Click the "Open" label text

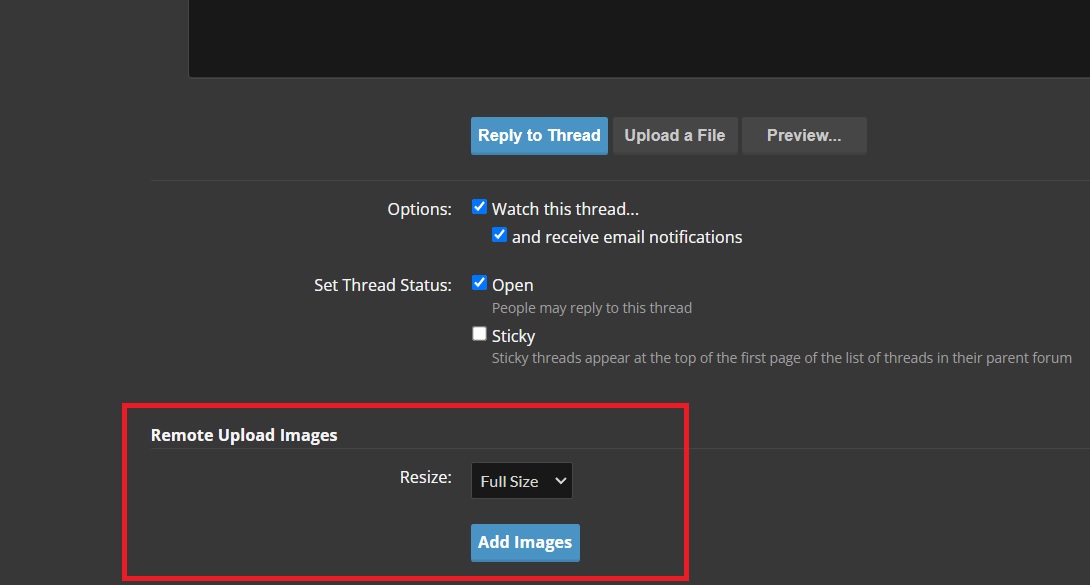(x=513, y=285)
